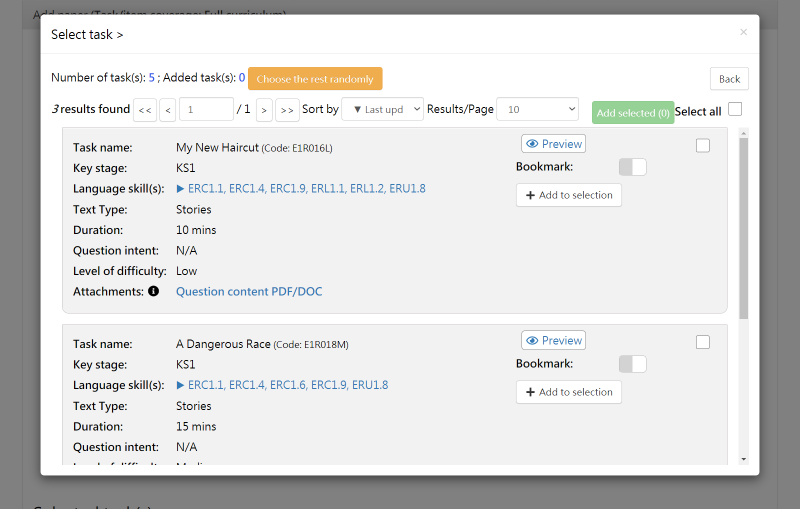This screenshot has width=800, height=509.
Task: Preview the My New Haircut task
Action: pyautogui.click(x=553, y=144)
